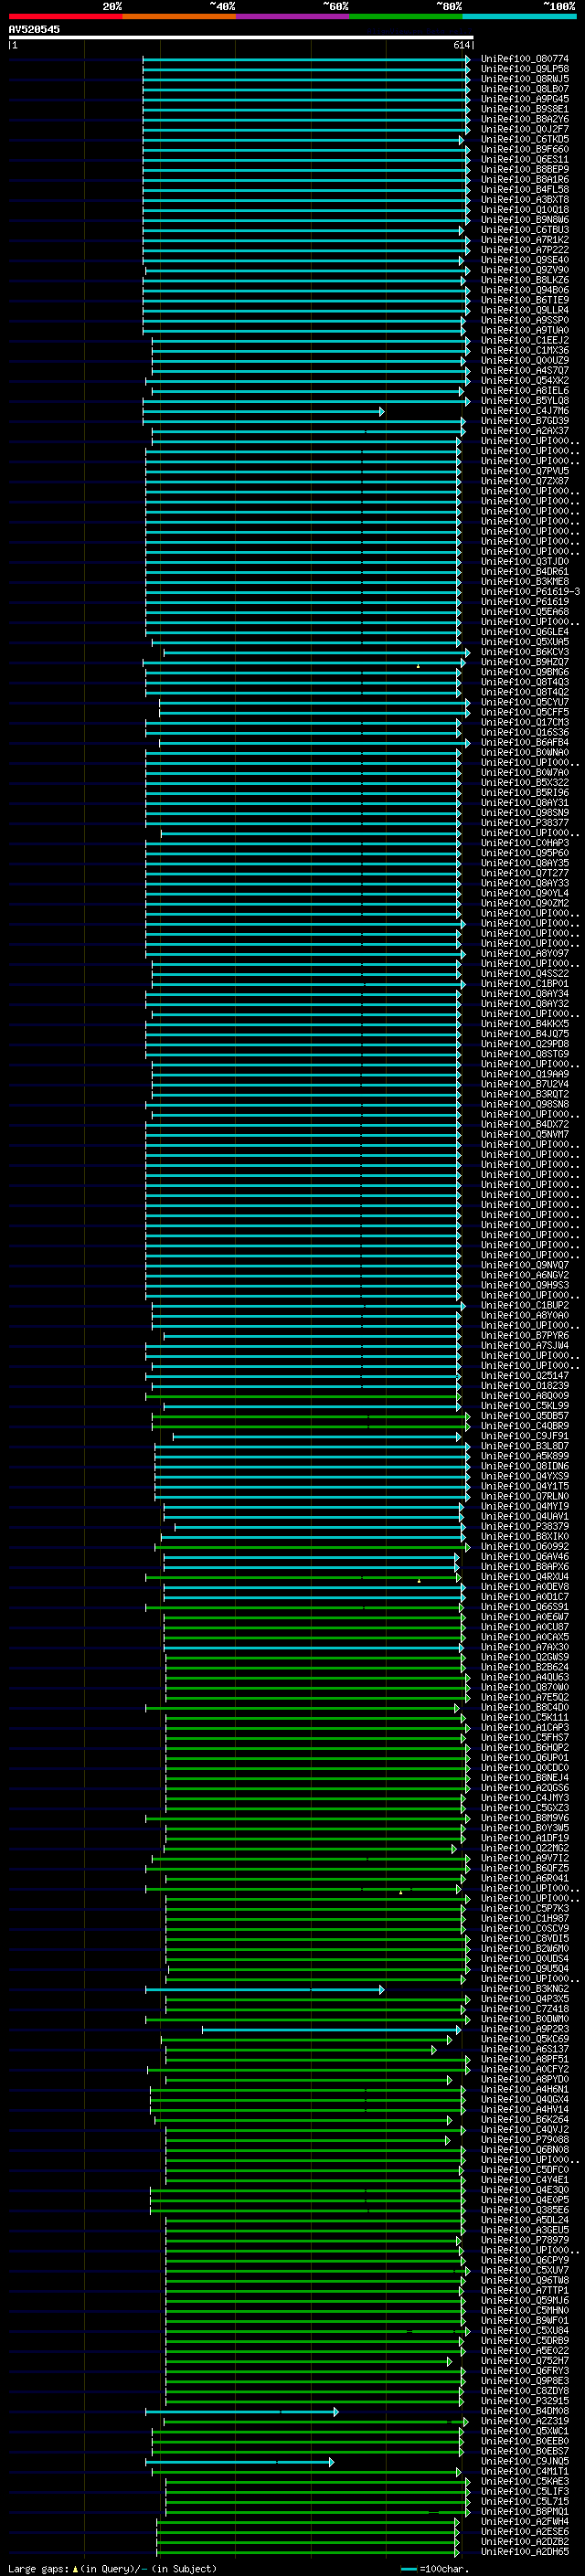The width and height of the screenshot is (585, 2576).
Task: Select the UniRef100_B4FL58 label
Action: (x=525, y=189)
